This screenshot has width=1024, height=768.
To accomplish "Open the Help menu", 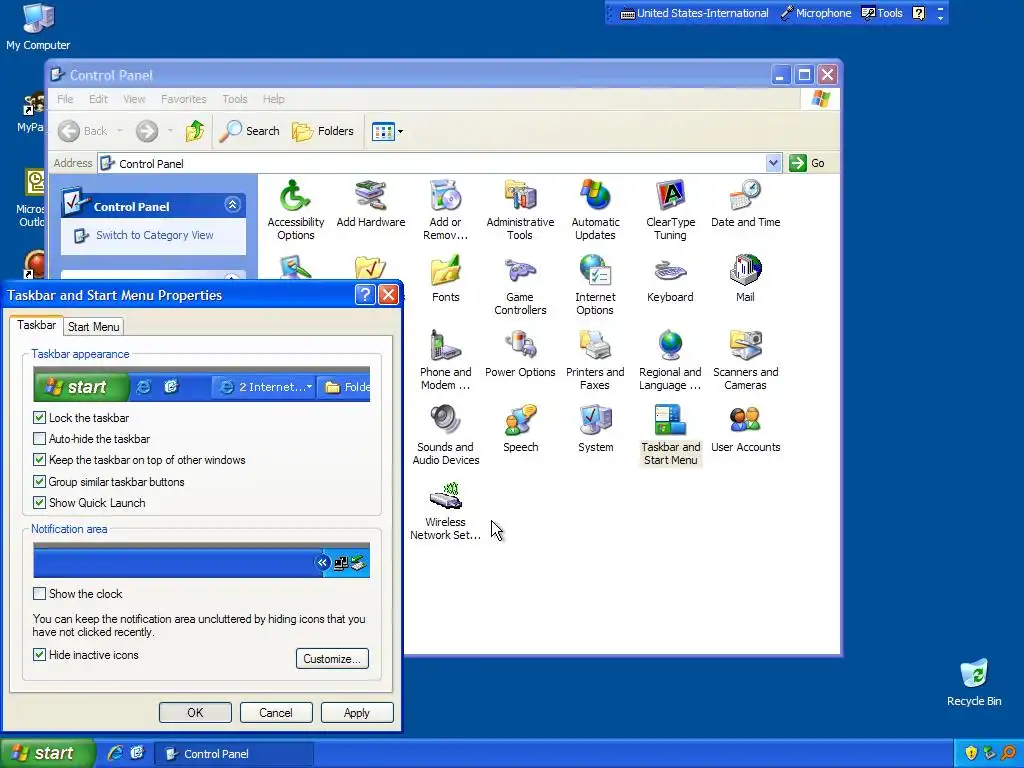I will 274,99.
